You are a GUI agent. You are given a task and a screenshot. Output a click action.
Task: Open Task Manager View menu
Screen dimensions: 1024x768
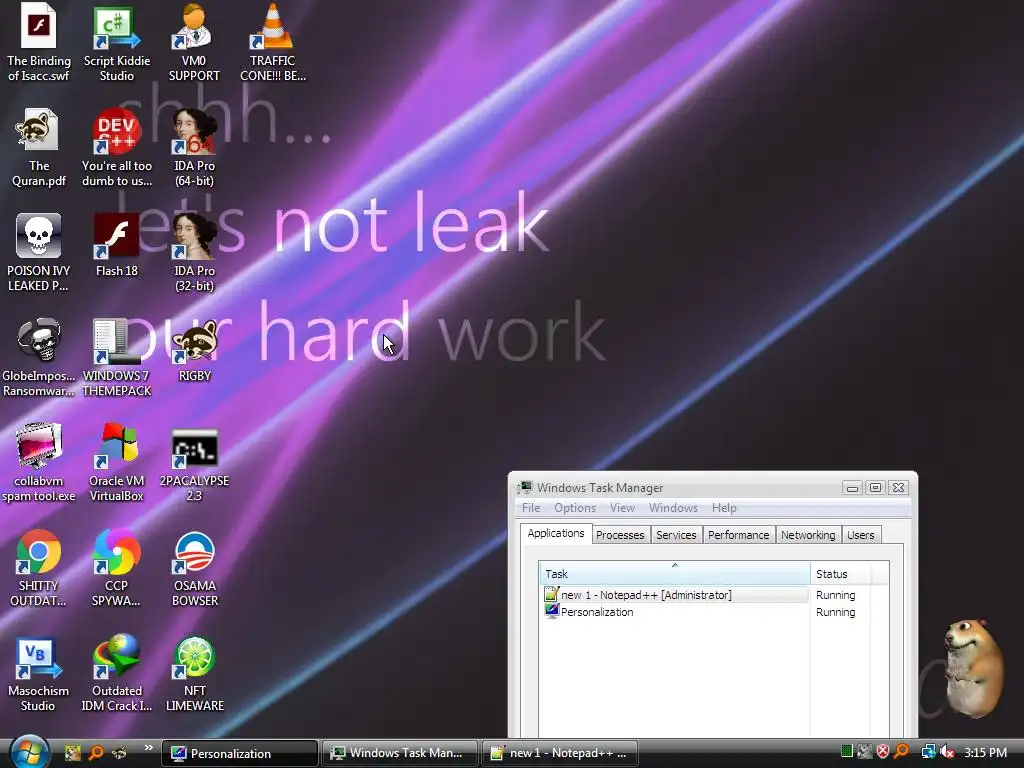point(622,507)
